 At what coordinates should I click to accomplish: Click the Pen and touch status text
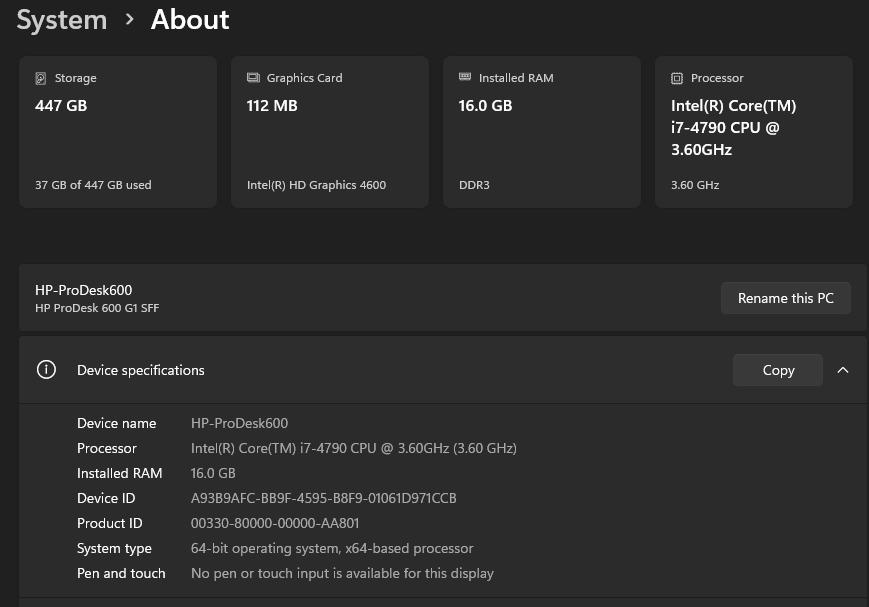(x=342, y=573)
